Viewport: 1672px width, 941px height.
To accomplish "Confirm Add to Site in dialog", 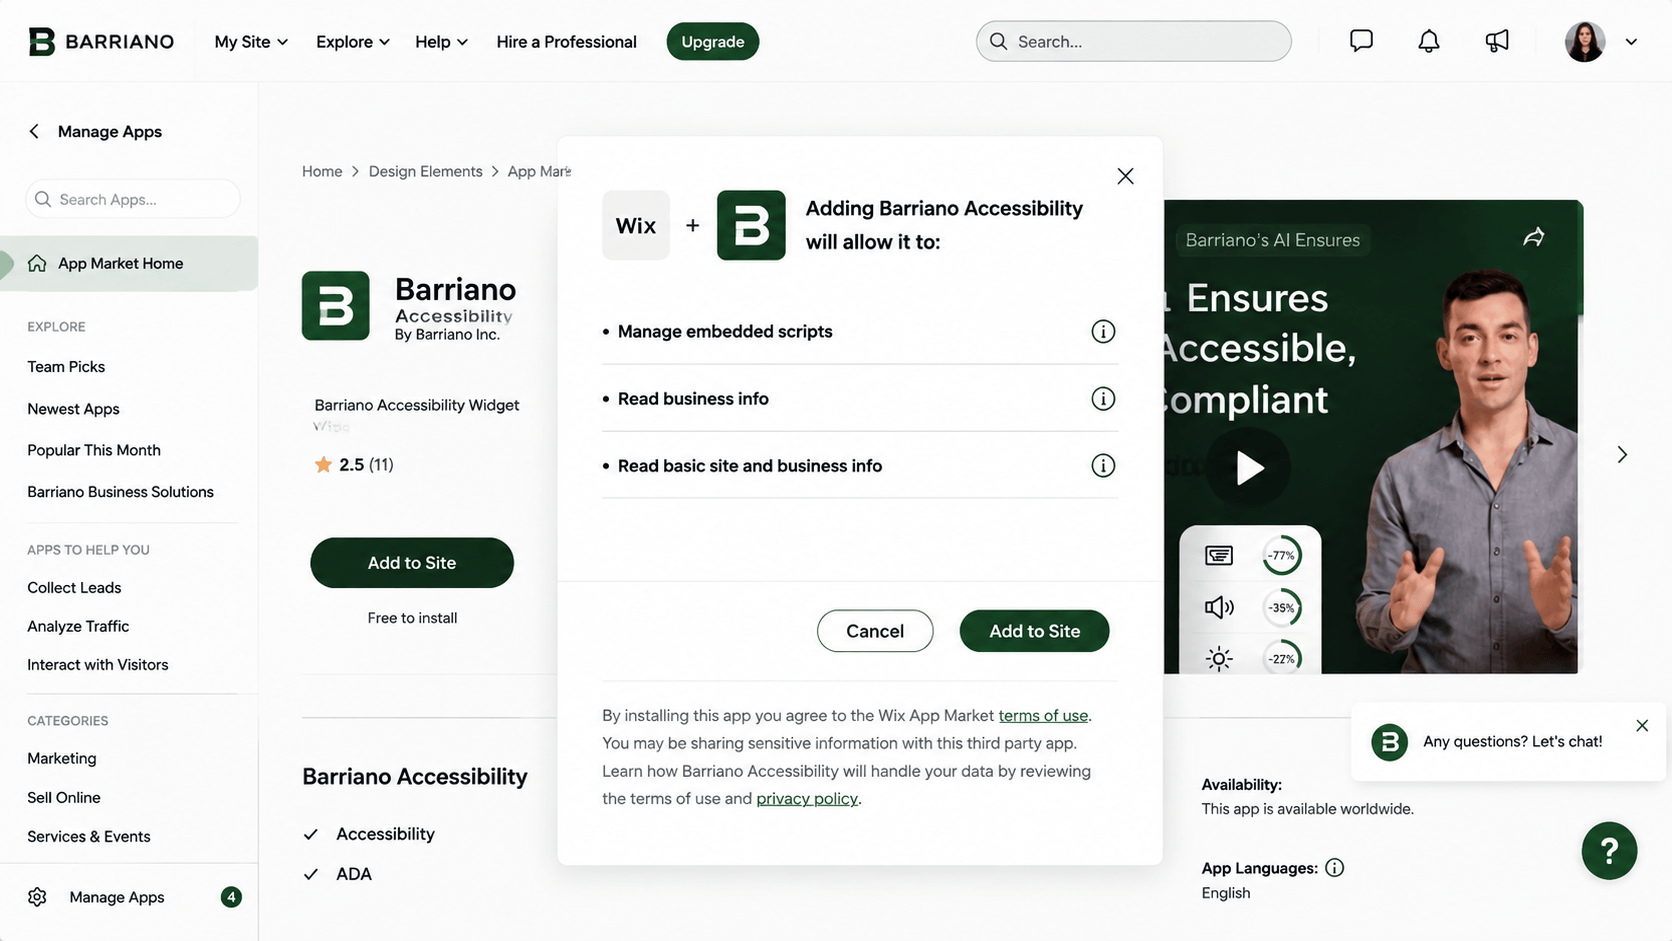I will click(1034, 631).
